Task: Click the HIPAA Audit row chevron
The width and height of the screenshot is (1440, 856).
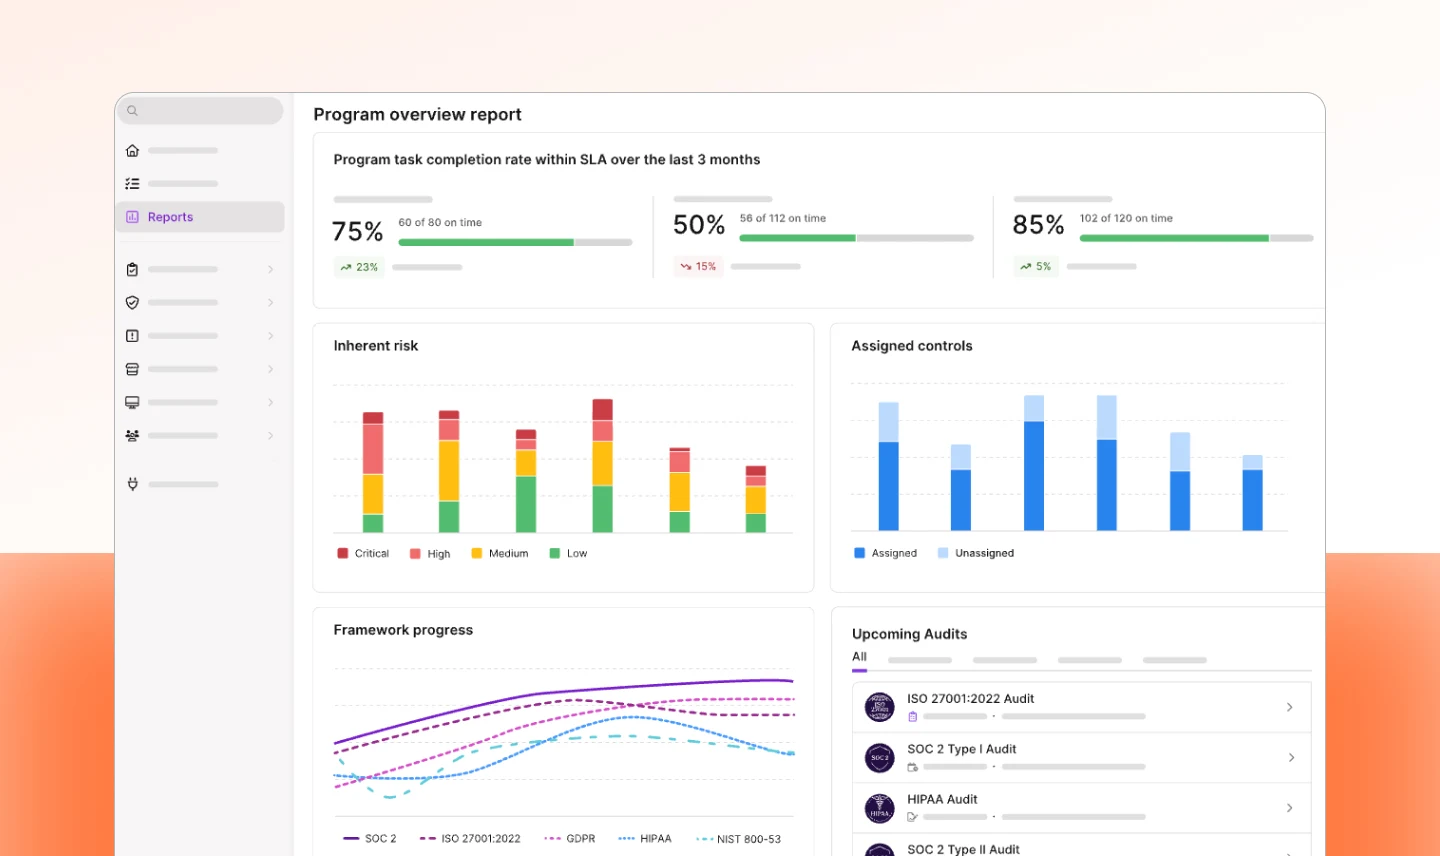Action: coord(1290,808)
